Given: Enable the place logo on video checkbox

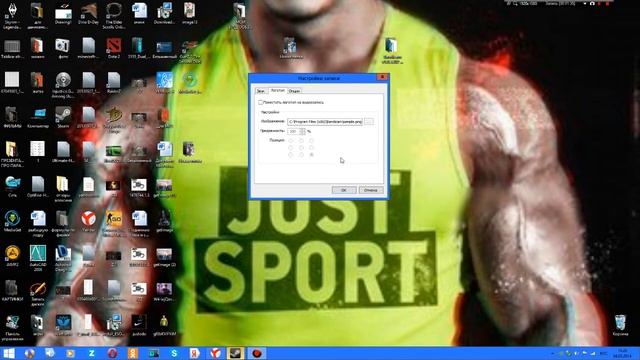Looking at the screenshot, I should tap(260, 102).
